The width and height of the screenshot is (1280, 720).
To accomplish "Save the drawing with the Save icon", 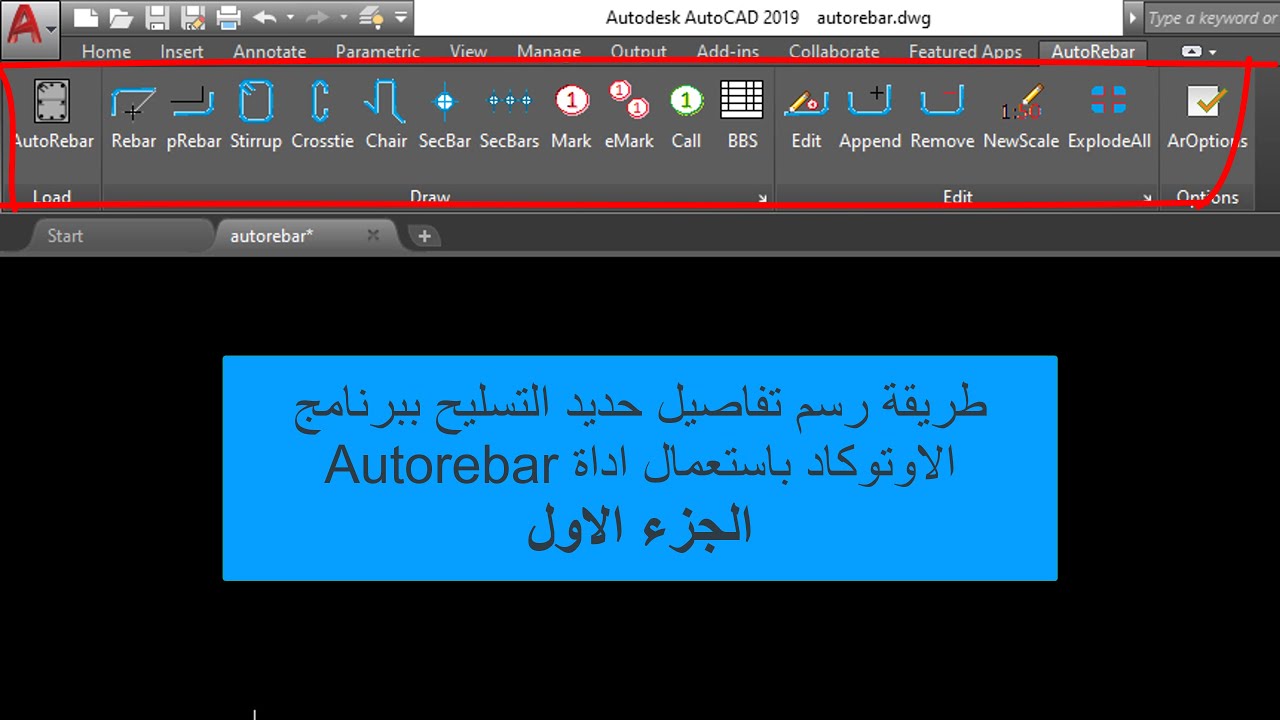I will point(157,17).
